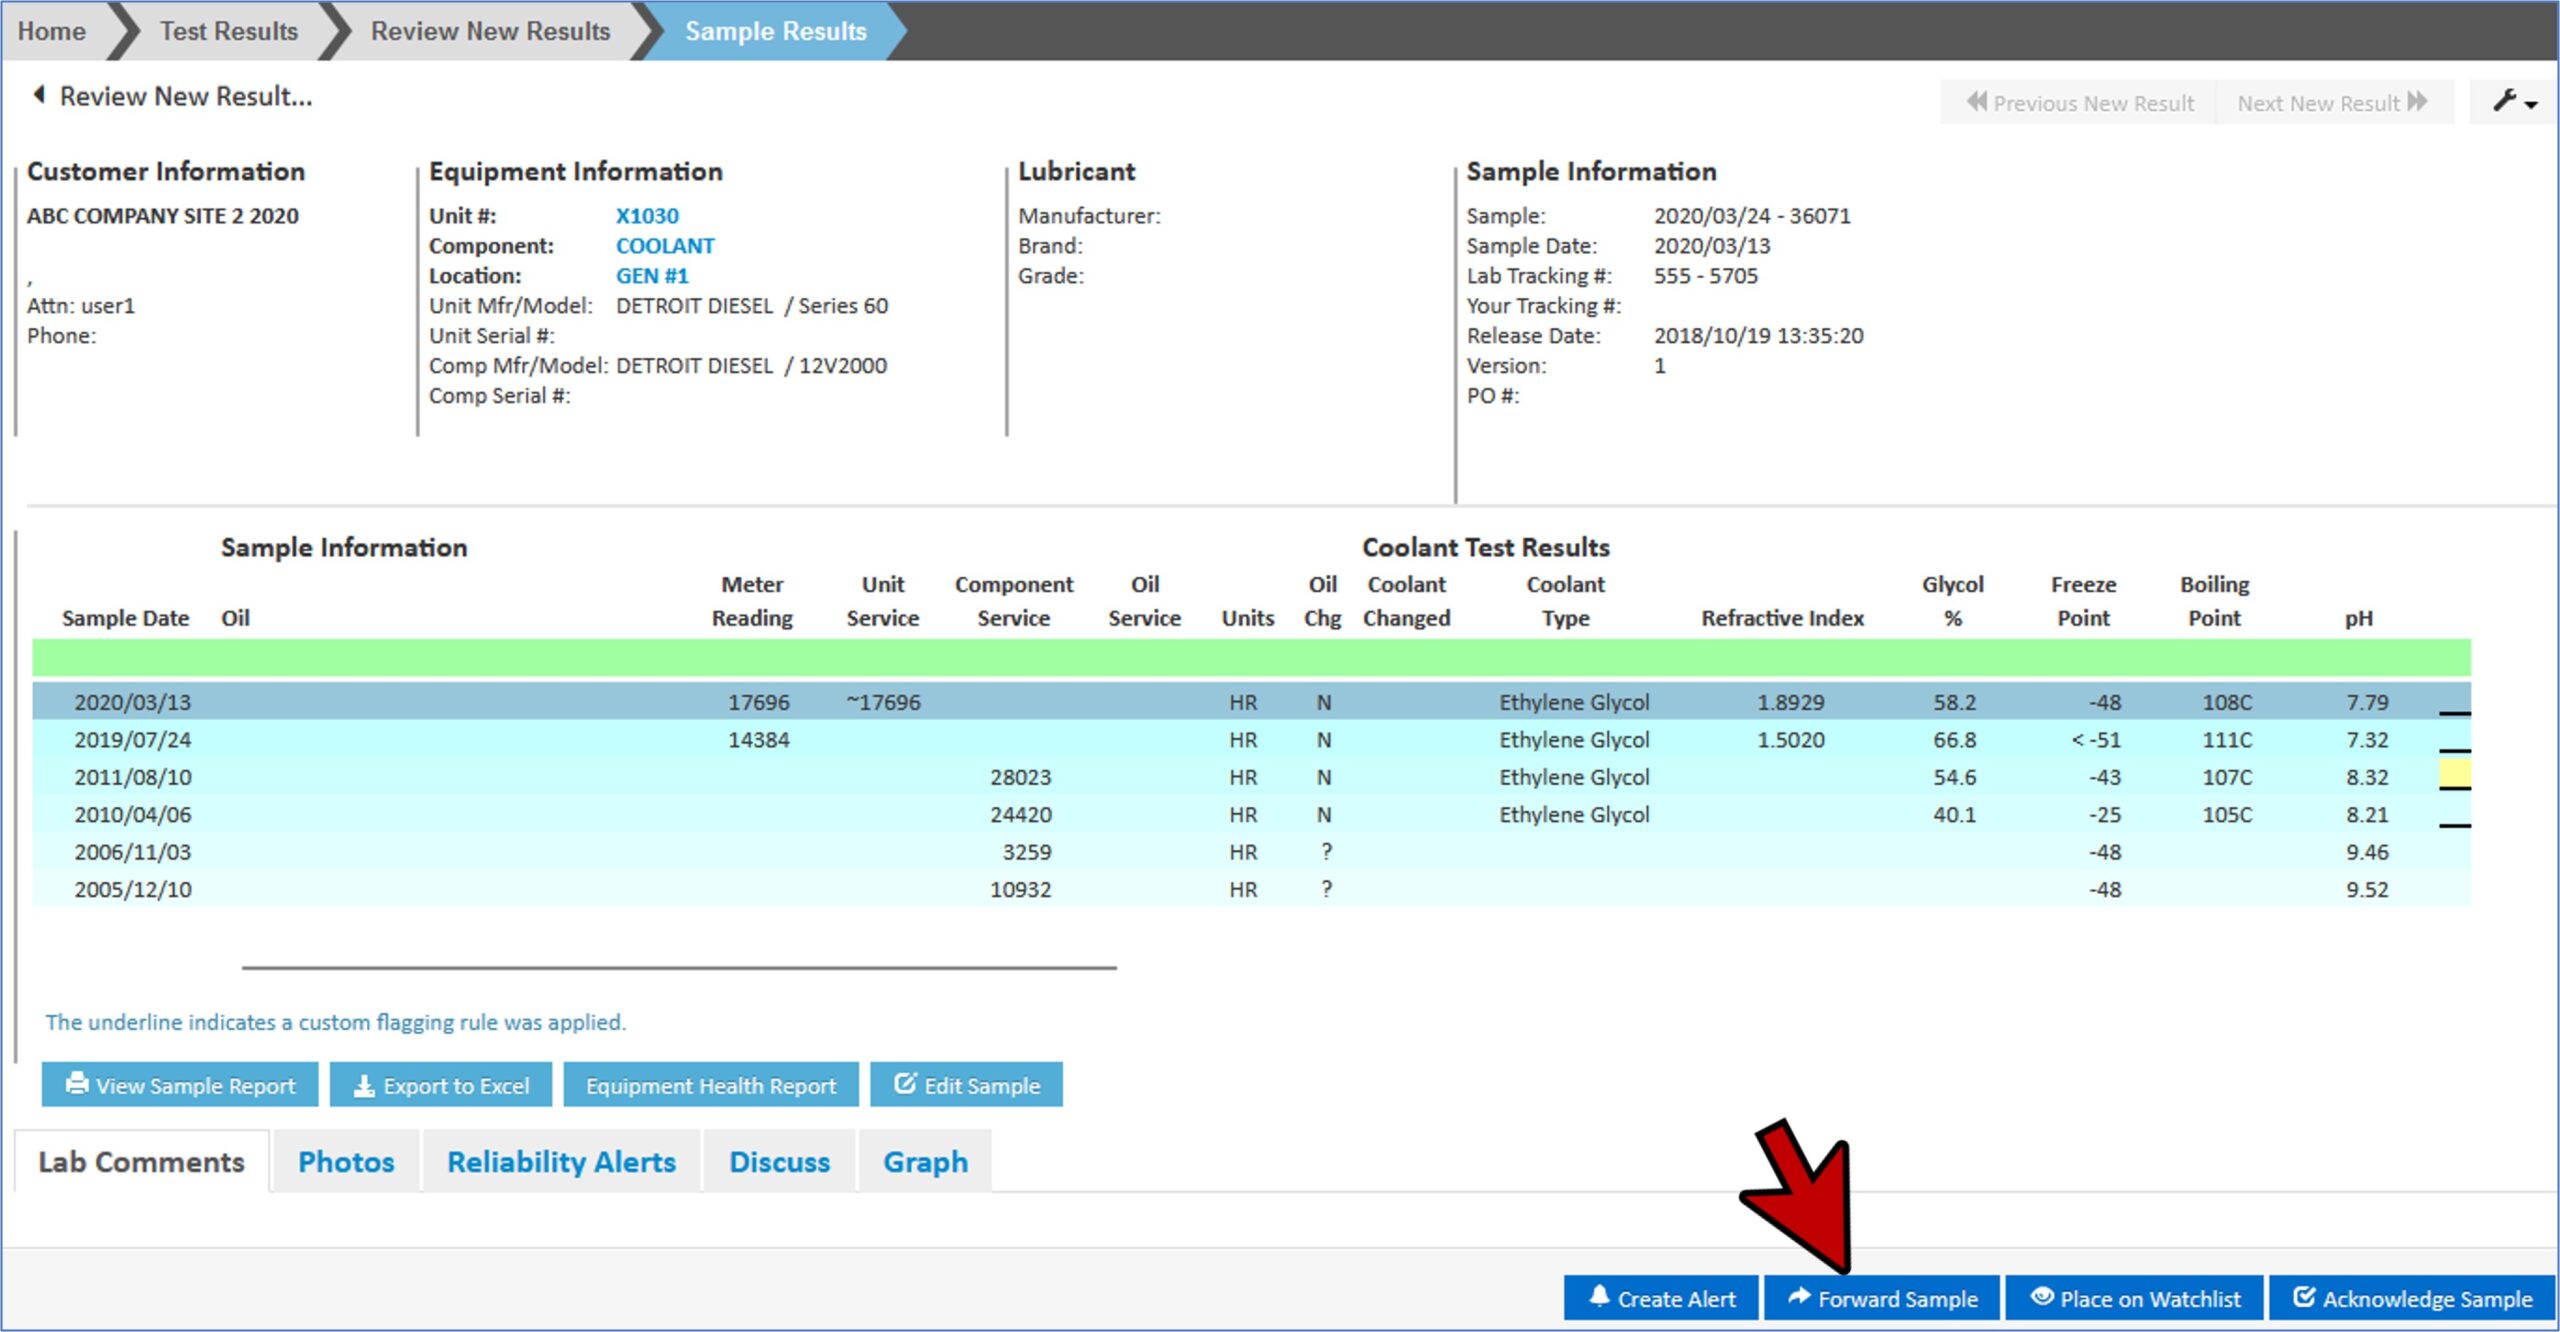Open the View Sample Report printer button

coord(180,1085)
